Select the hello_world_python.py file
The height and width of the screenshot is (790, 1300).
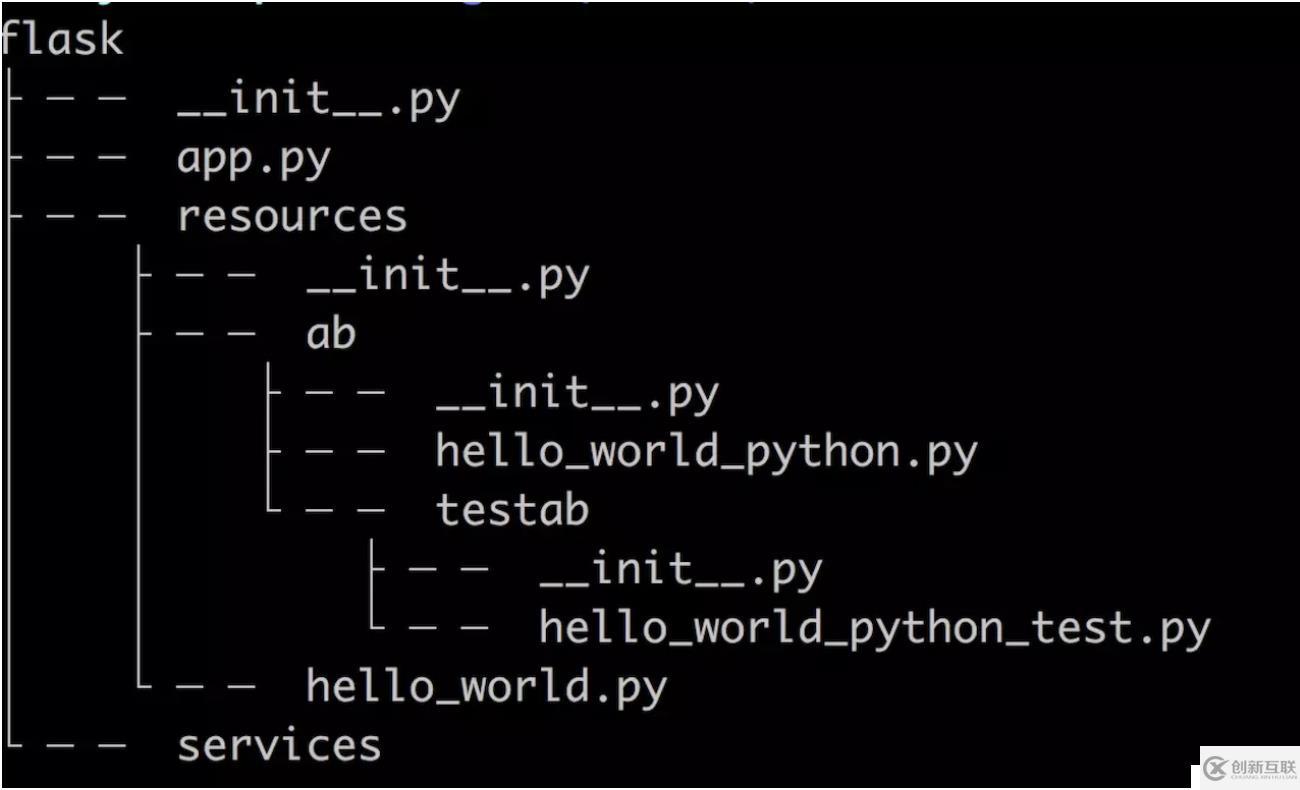706,453
